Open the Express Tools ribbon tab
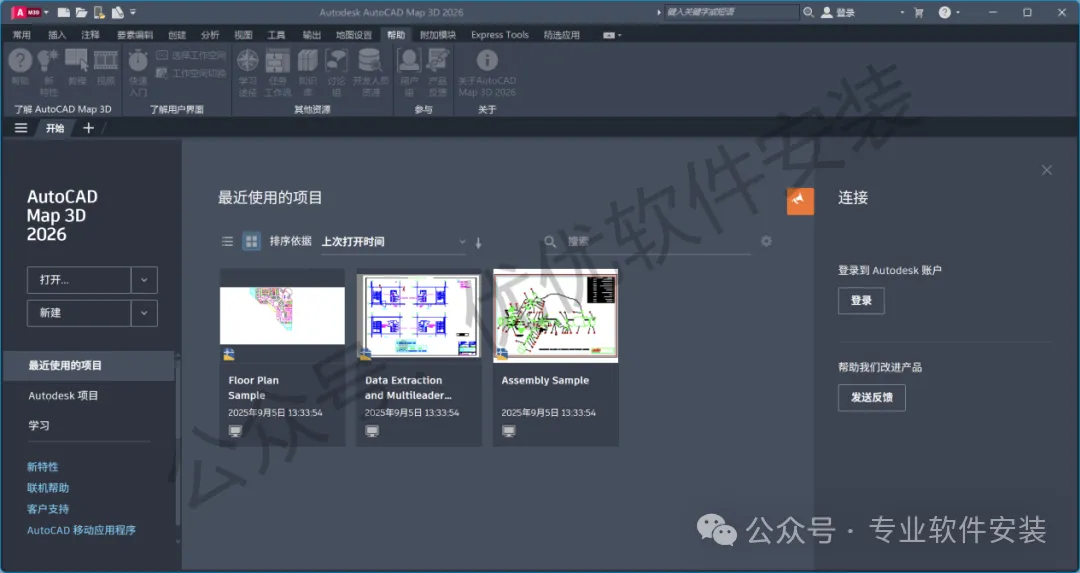The image size is (1080, 573). pyautogui.click(x=500, y=35)
